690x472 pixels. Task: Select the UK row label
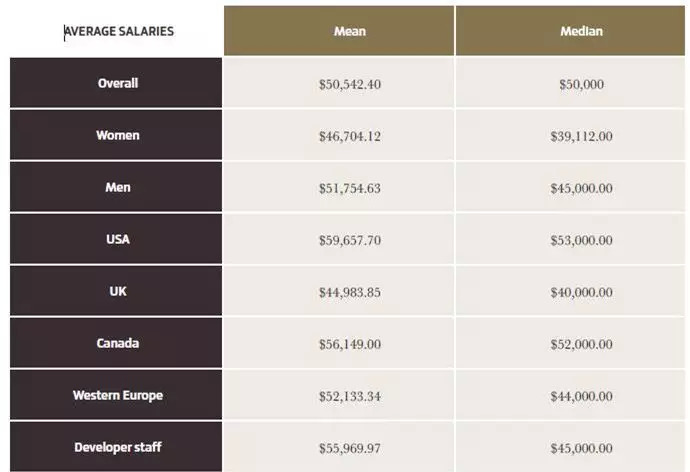(x=118, y=291)
